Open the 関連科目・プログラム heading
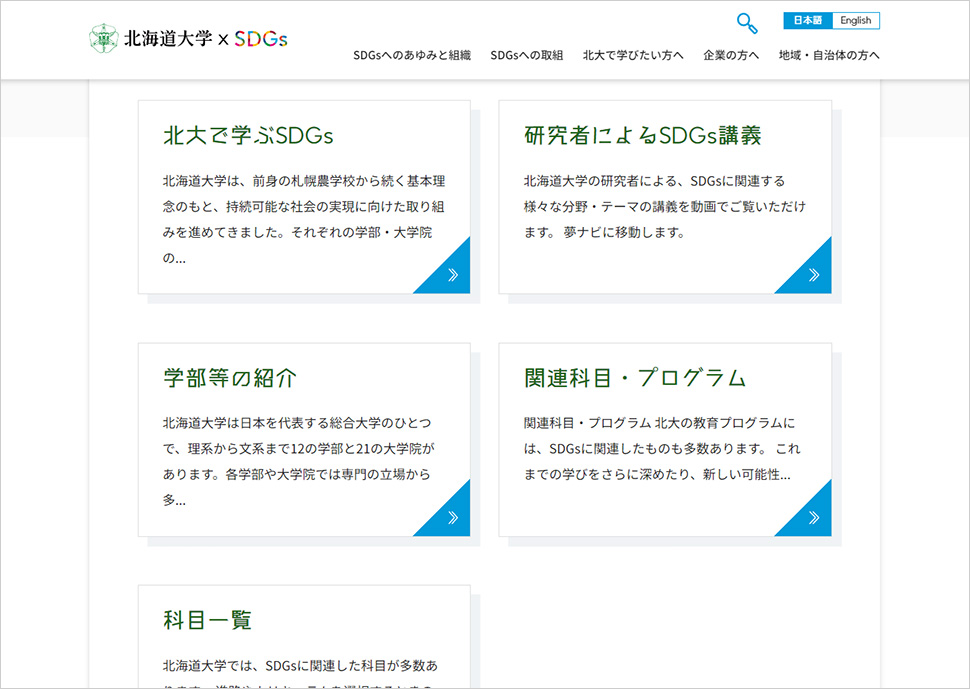This screenshot has height=689, width=970. pyautogui.click(x=635, y=378)
